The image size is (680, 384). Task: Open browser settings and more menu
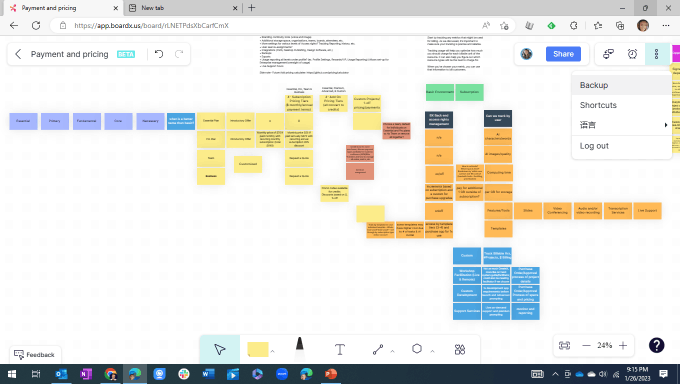[x=666, y=26]
